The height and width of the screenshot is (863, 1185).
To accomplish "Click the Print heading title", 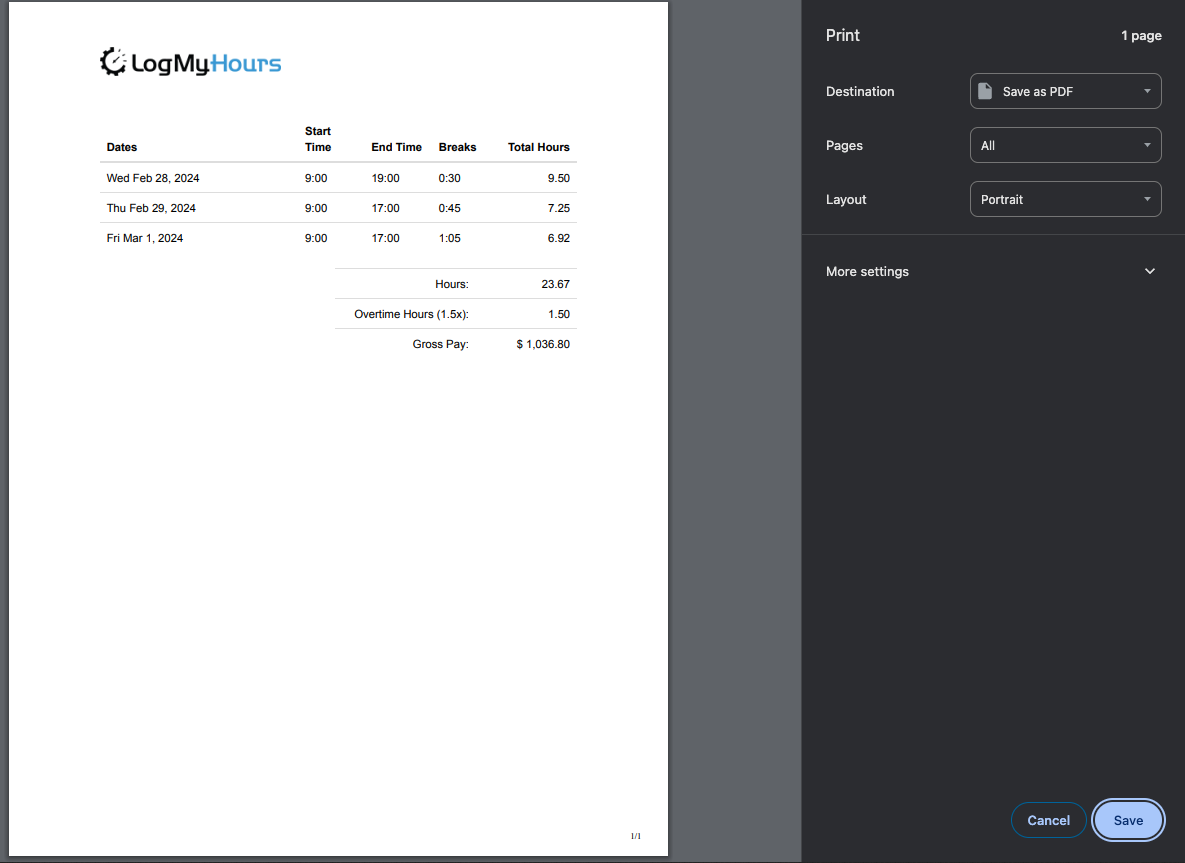I will coord(842,35).
